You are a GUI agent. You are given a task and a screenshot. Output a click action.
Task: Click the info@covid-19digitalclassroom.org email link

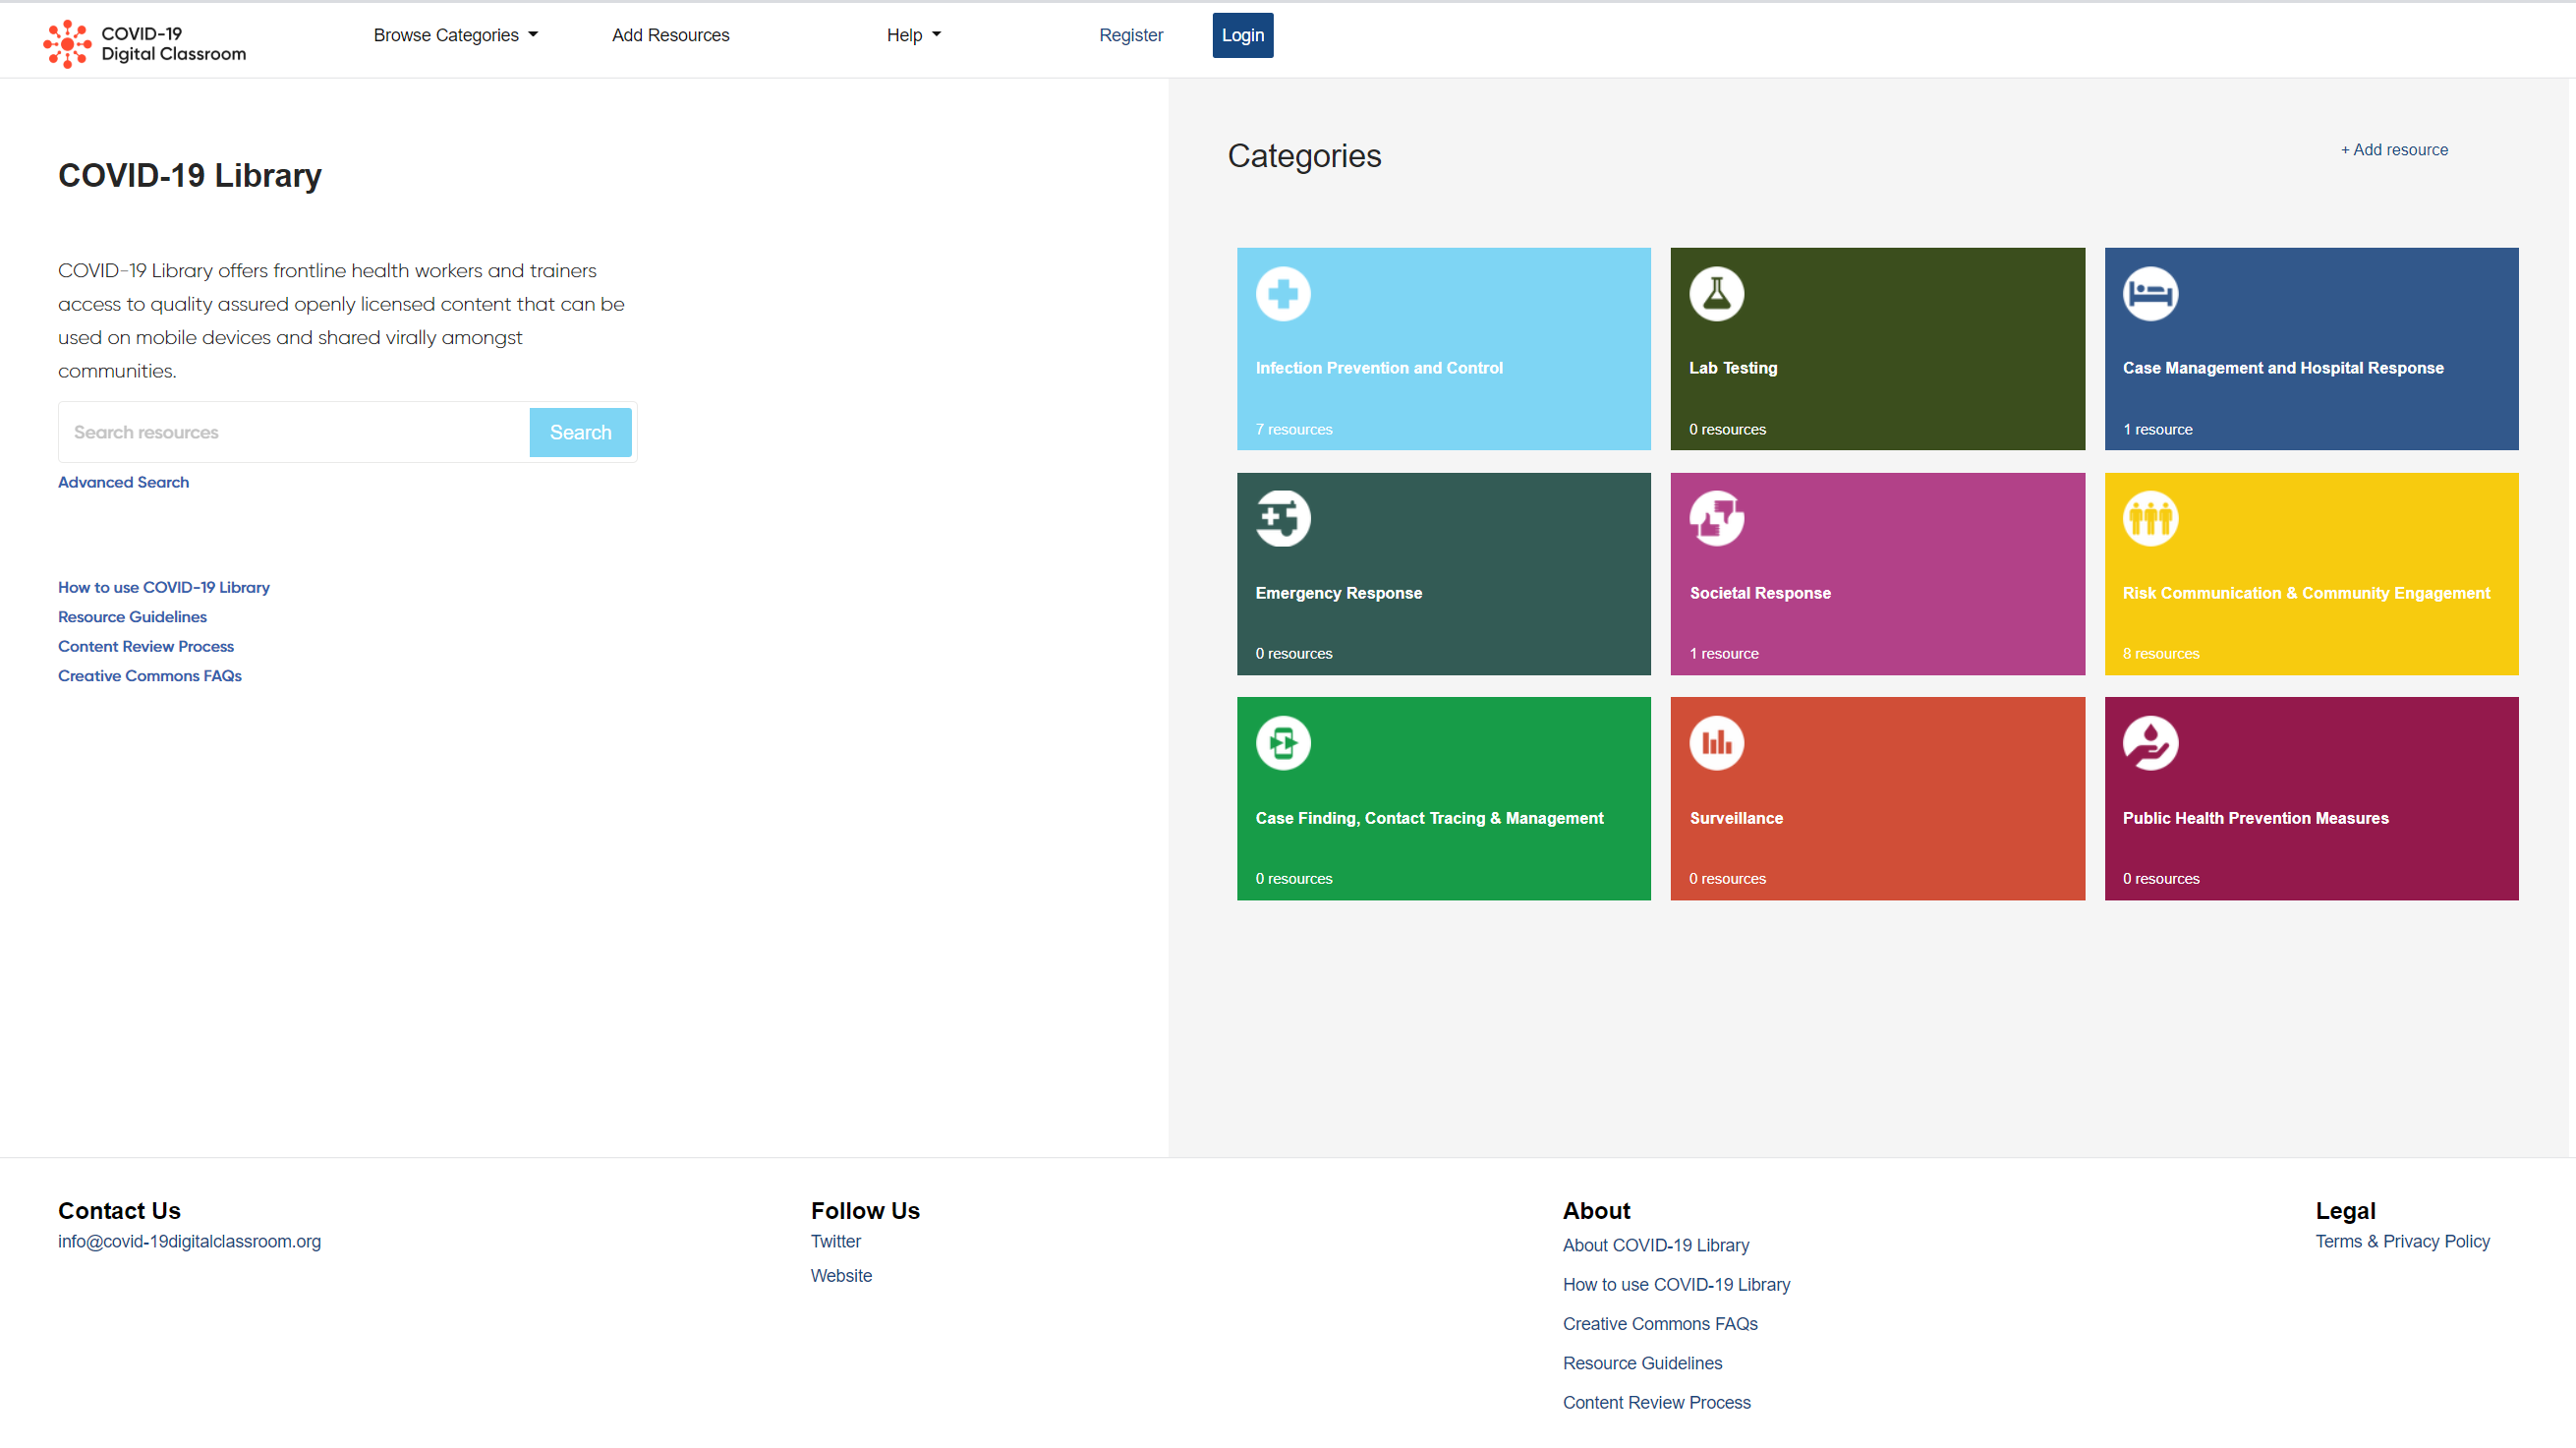click(189, 1241)
